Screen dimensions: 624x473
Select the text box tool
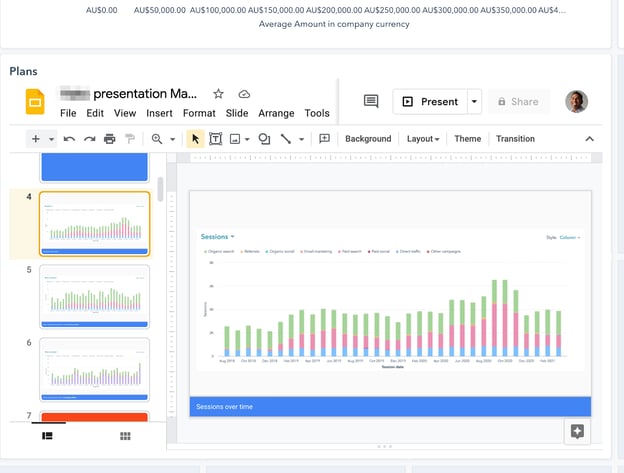click(x=215, y=139)
